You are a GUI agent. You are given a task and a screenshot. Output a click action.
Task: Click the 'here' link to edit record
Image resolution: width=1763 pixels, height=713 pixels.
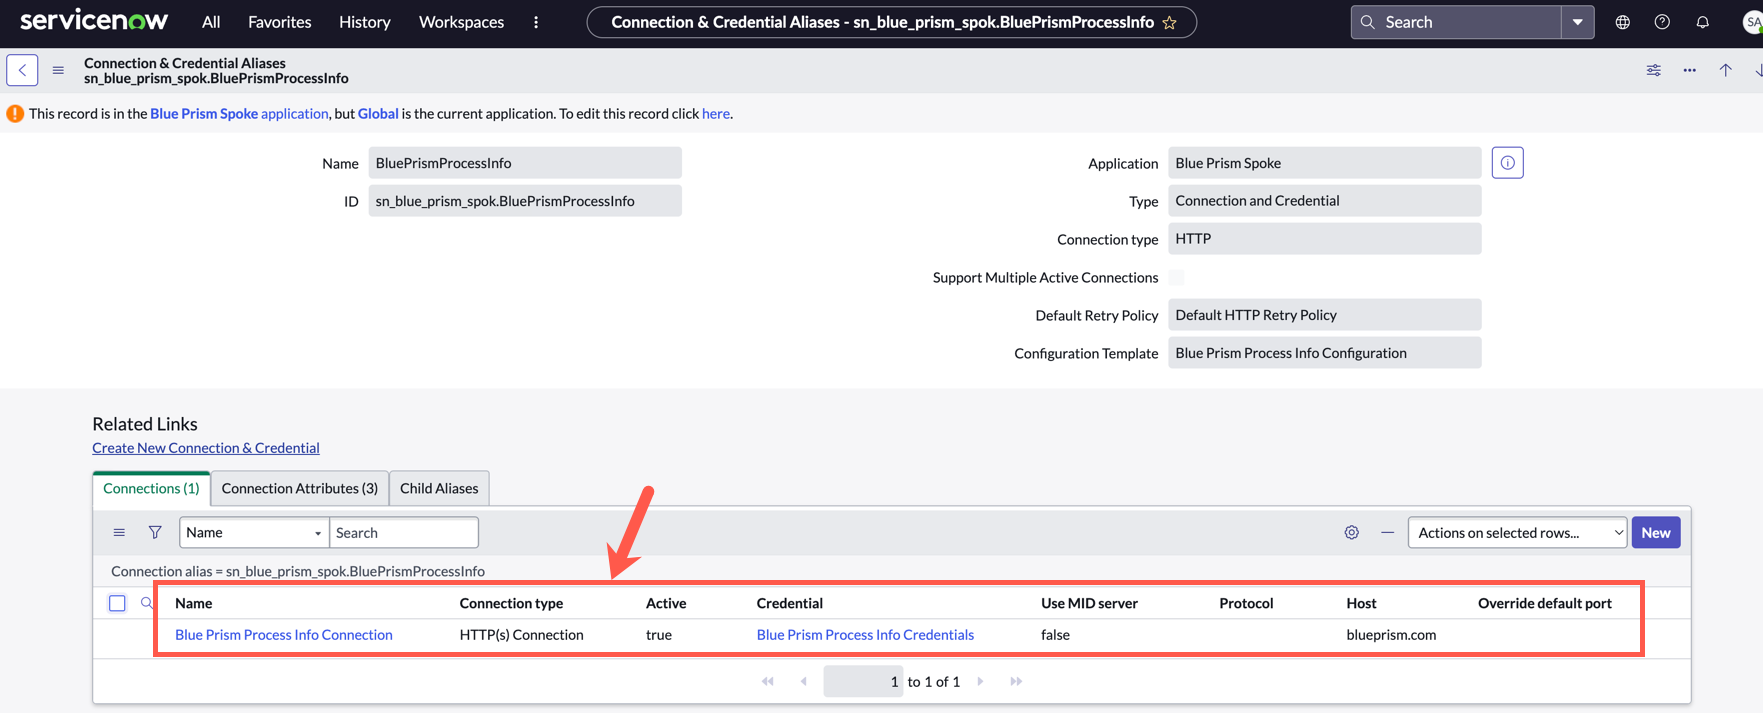(x=716, y=114)
